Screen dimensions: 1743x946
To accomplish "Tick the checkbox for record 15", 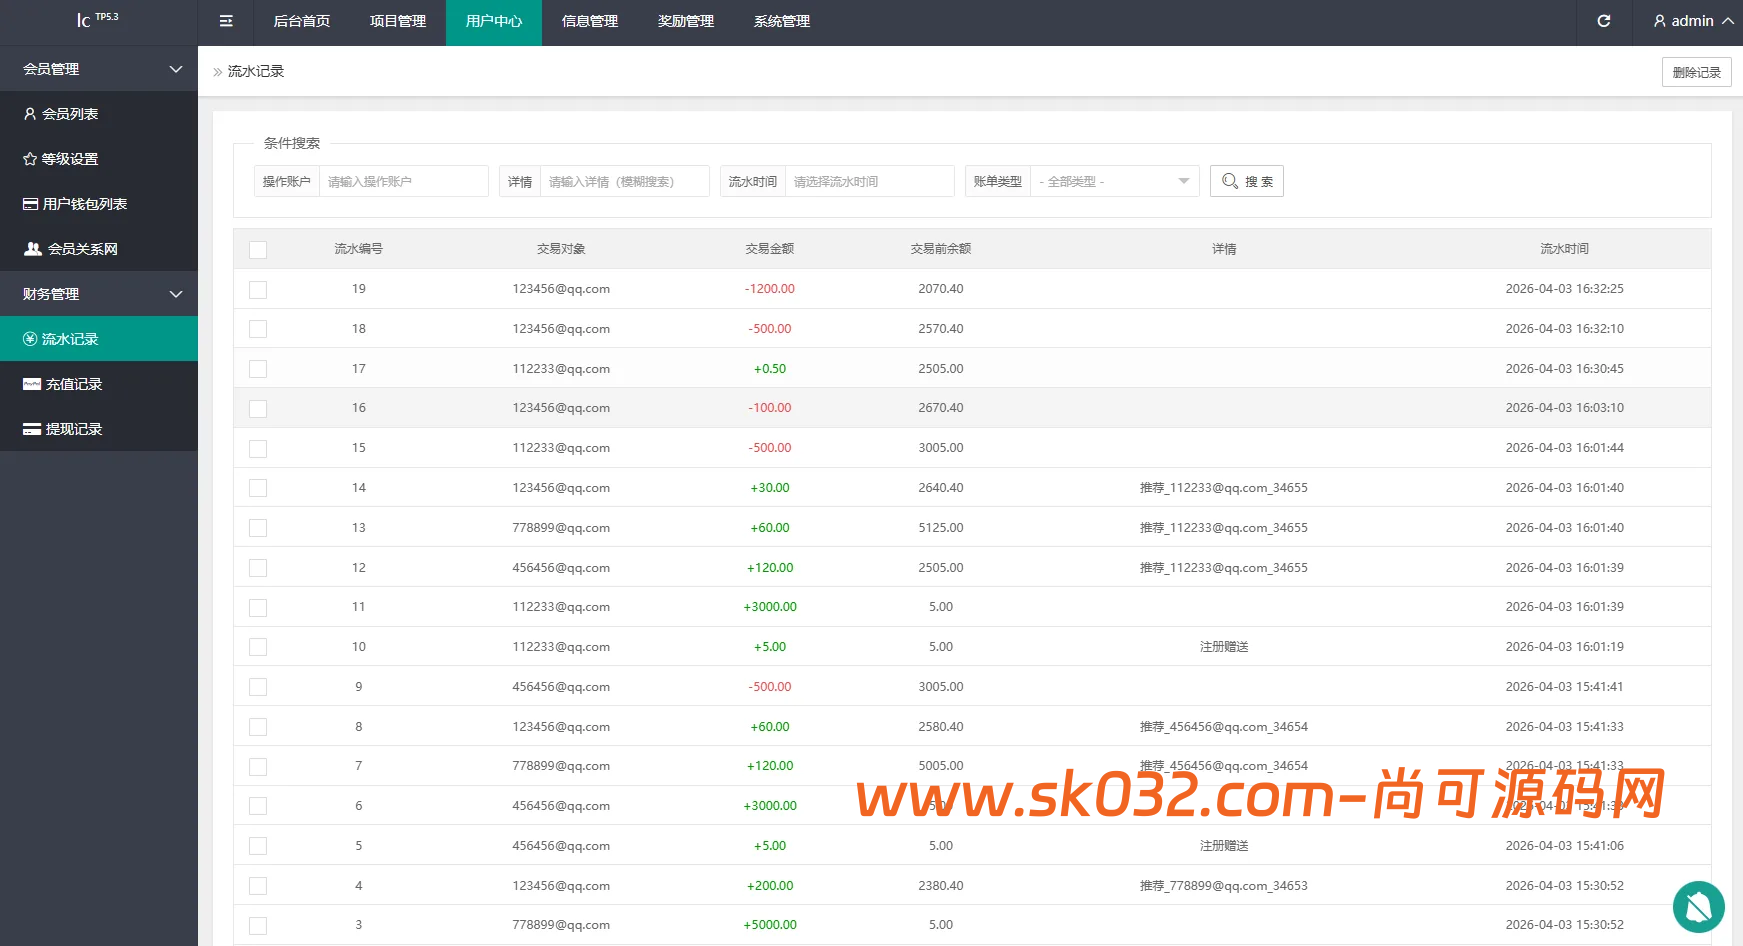I will pyautogui.click(x=258, y=448).
